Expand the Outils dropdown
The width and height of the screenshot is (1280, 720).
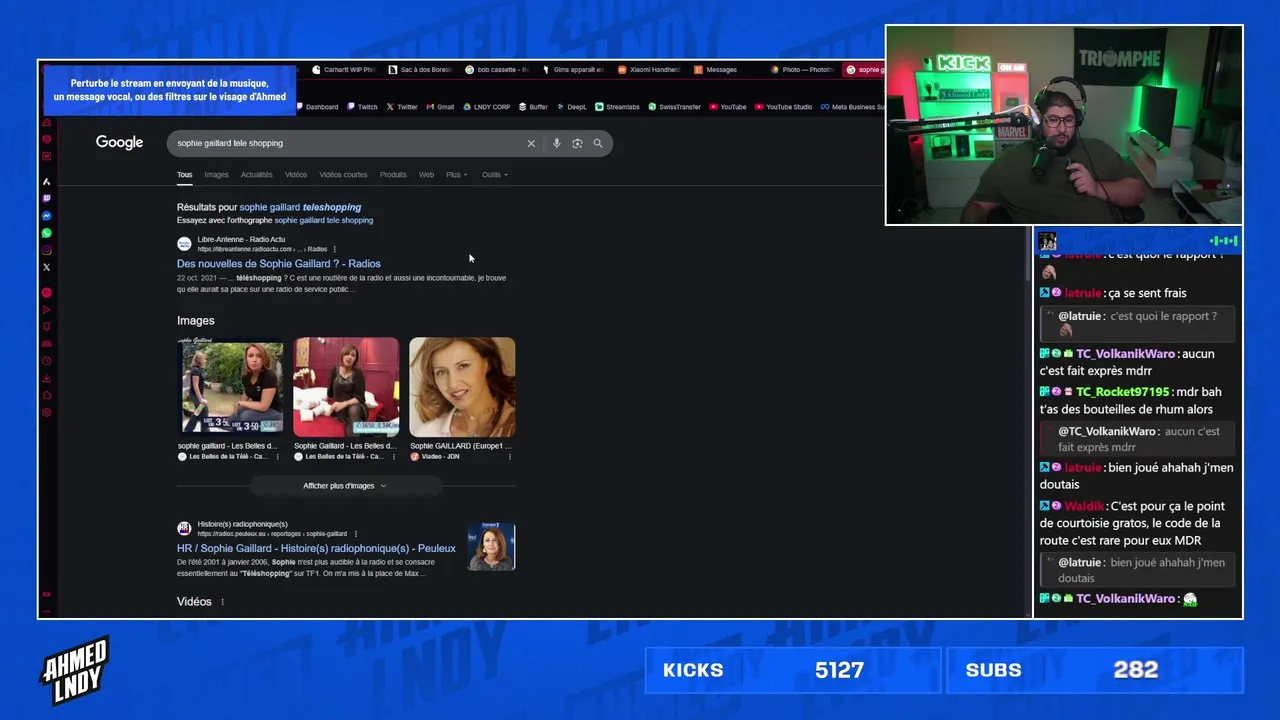coord(494,175)
